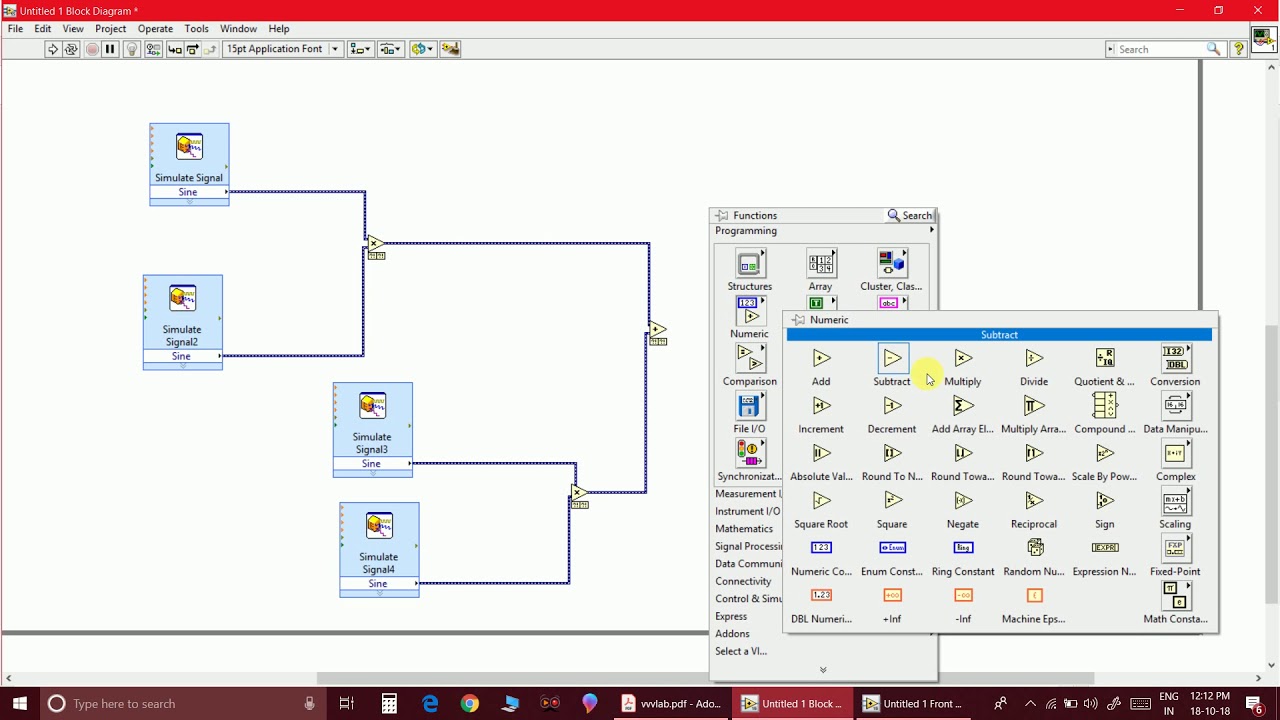Click the Select a VI... entry

741,651
